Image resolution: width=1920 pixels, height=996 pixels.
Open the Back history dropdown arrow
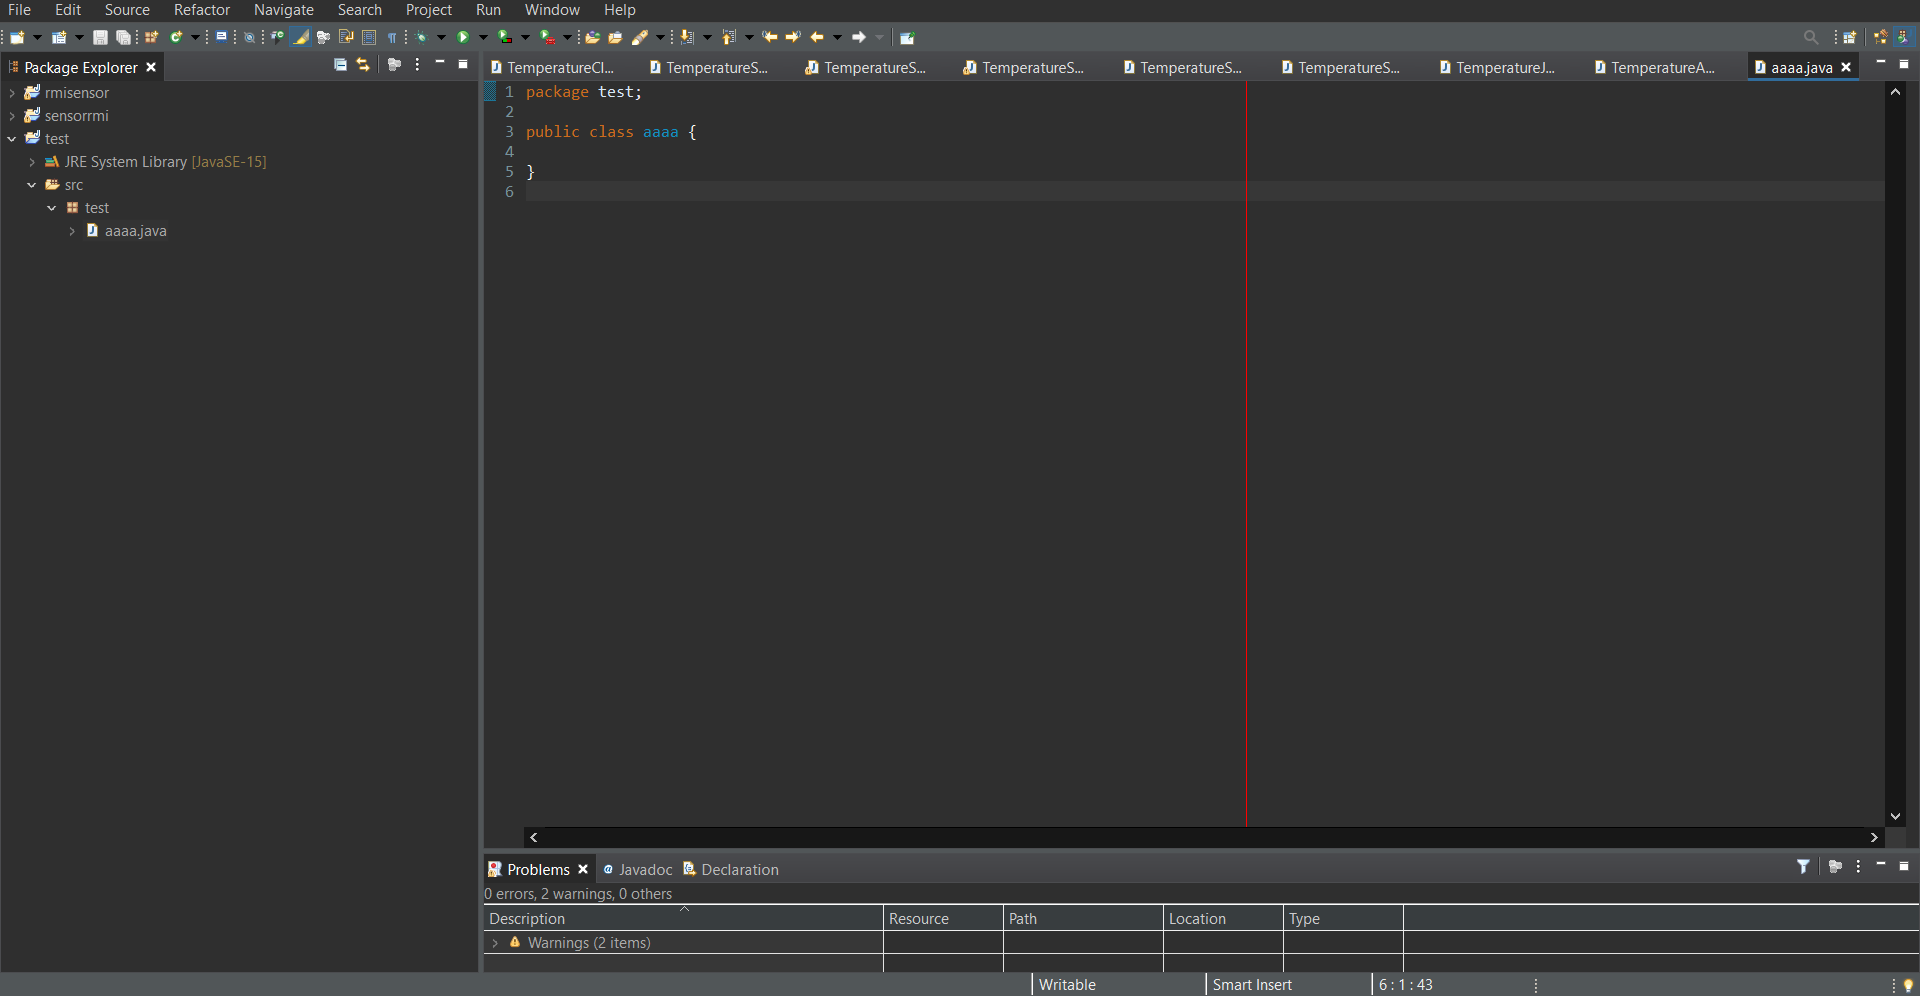point(837,38)
